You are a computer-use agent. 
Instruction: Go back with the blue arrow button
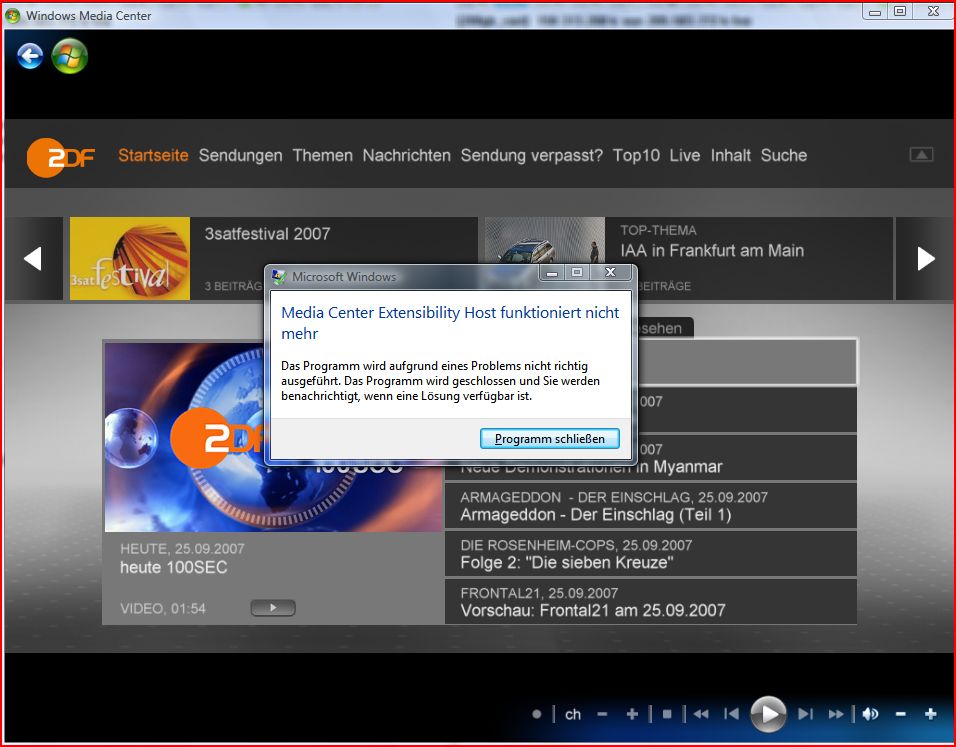point(30,56)
